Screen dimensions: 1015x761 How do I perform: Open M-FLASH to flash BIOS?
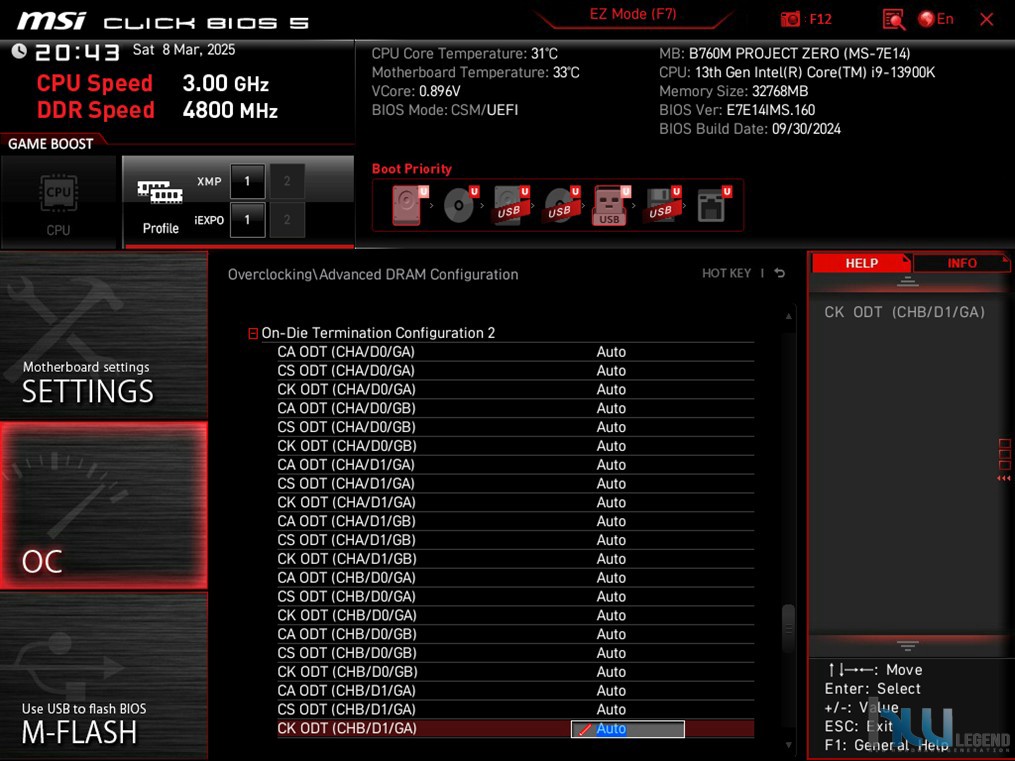(104, 676)
